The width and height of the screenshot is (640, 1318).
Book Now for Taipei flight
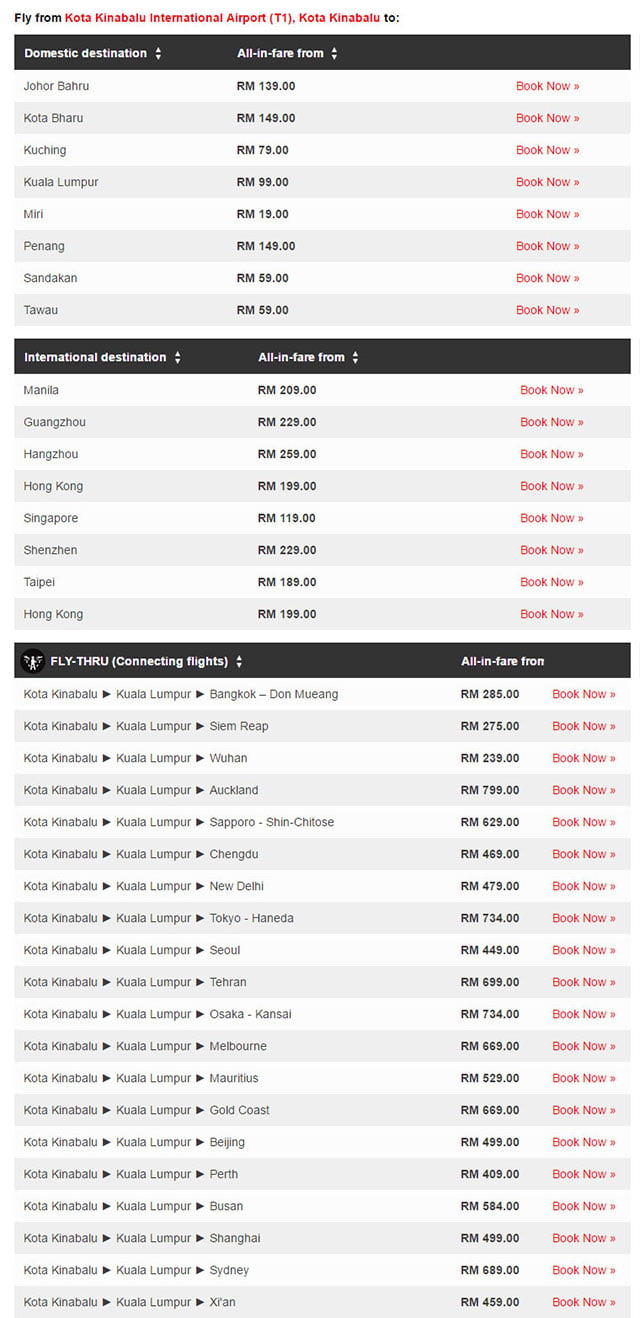552,582
